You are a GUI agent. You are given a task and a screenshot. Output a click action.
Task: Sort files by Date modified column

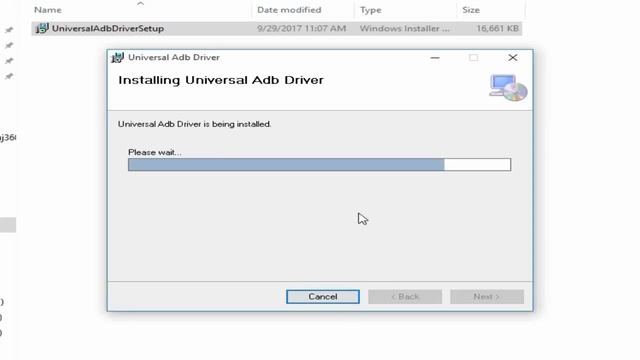click(289, 10)
